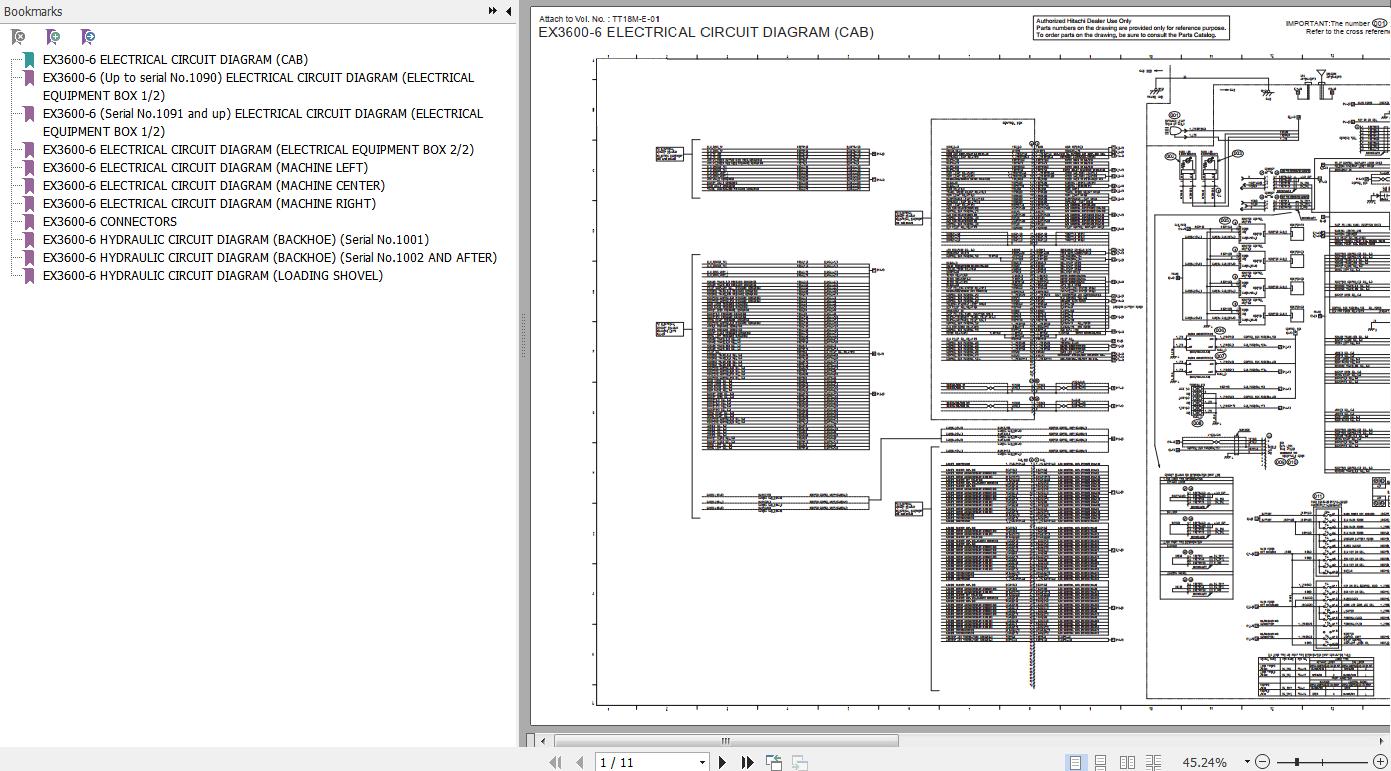Image resolution: width=1391 pixels, height=771 pixels.
Task: Click the previous view icon
Action: [x=774, y=762]
